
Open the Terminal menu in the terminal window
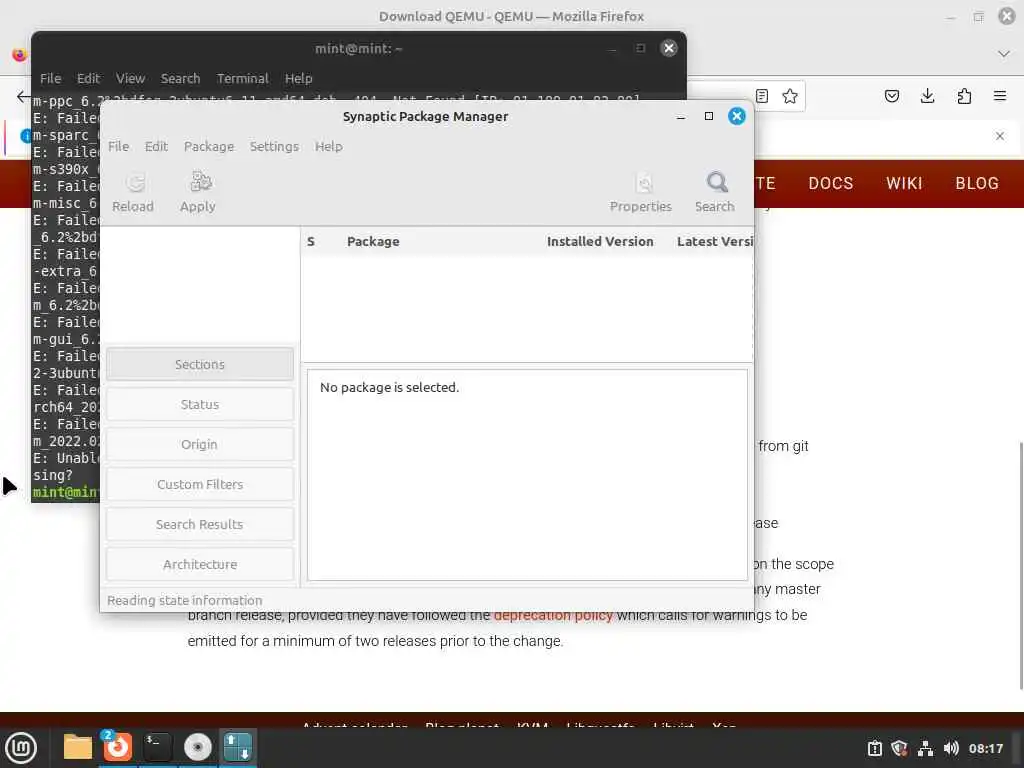click(242, 78)
